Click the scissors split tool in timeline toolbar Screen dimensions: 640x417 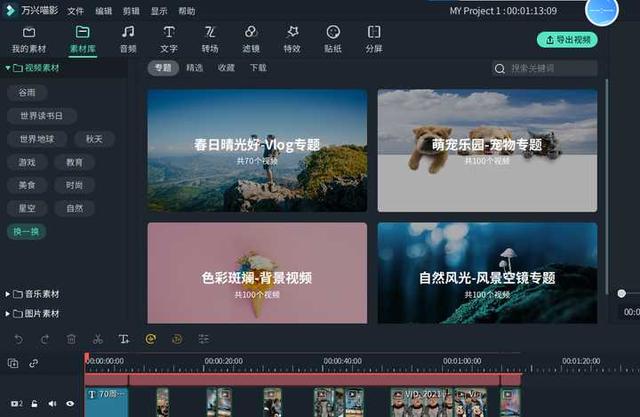pos(97,339)
